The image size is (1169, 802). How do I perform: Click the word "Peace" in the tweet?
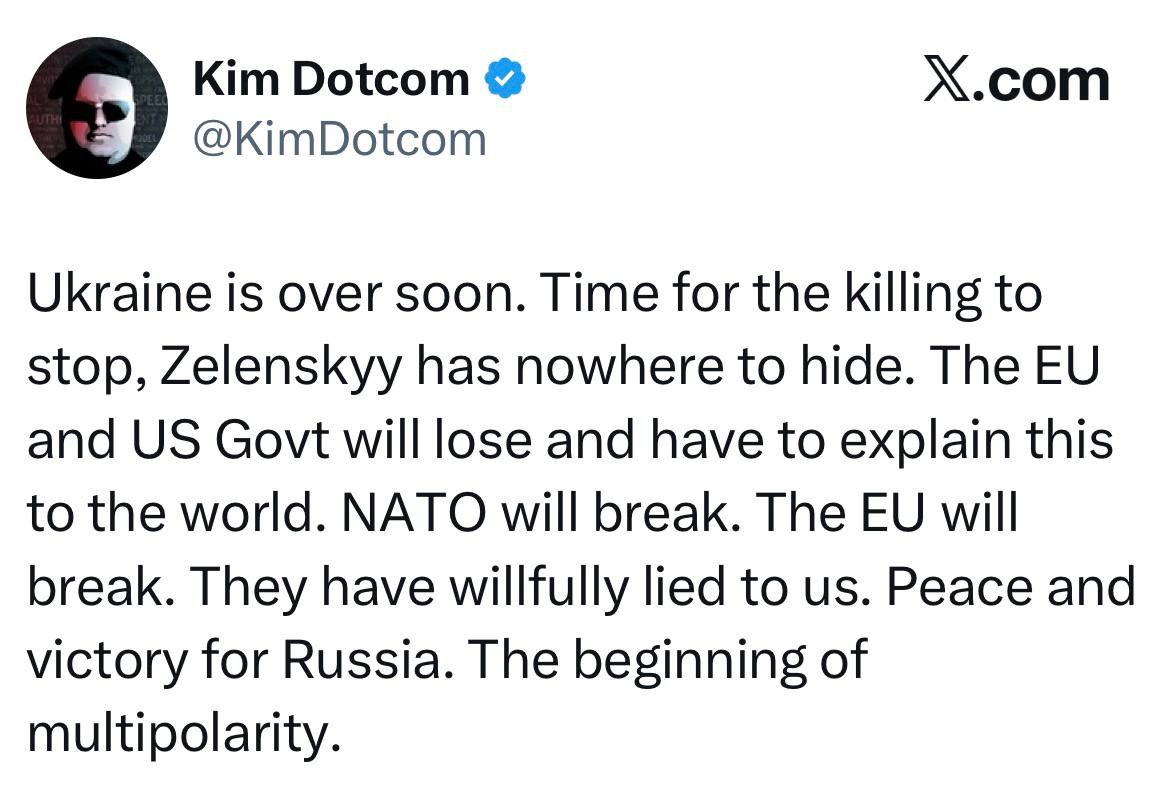[957, 587]
